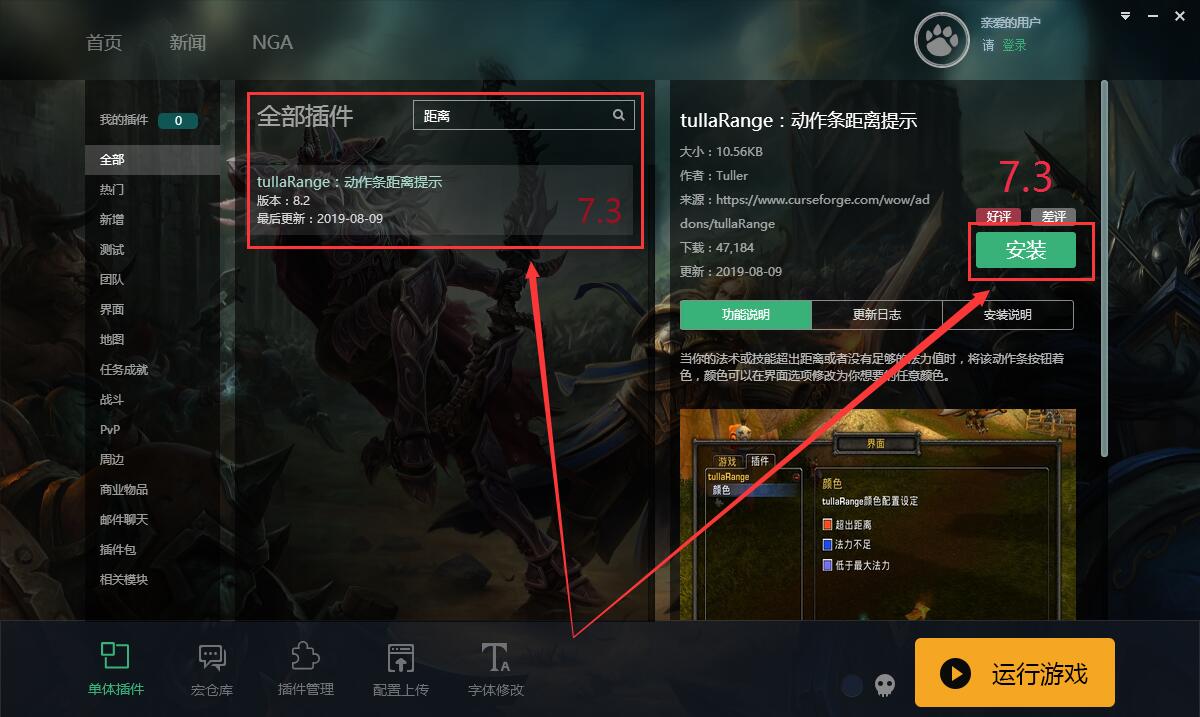Open 配置上传 upload icon
Image resolution: width=1200 pixels, height=717 pixels.
coord(401,658)
